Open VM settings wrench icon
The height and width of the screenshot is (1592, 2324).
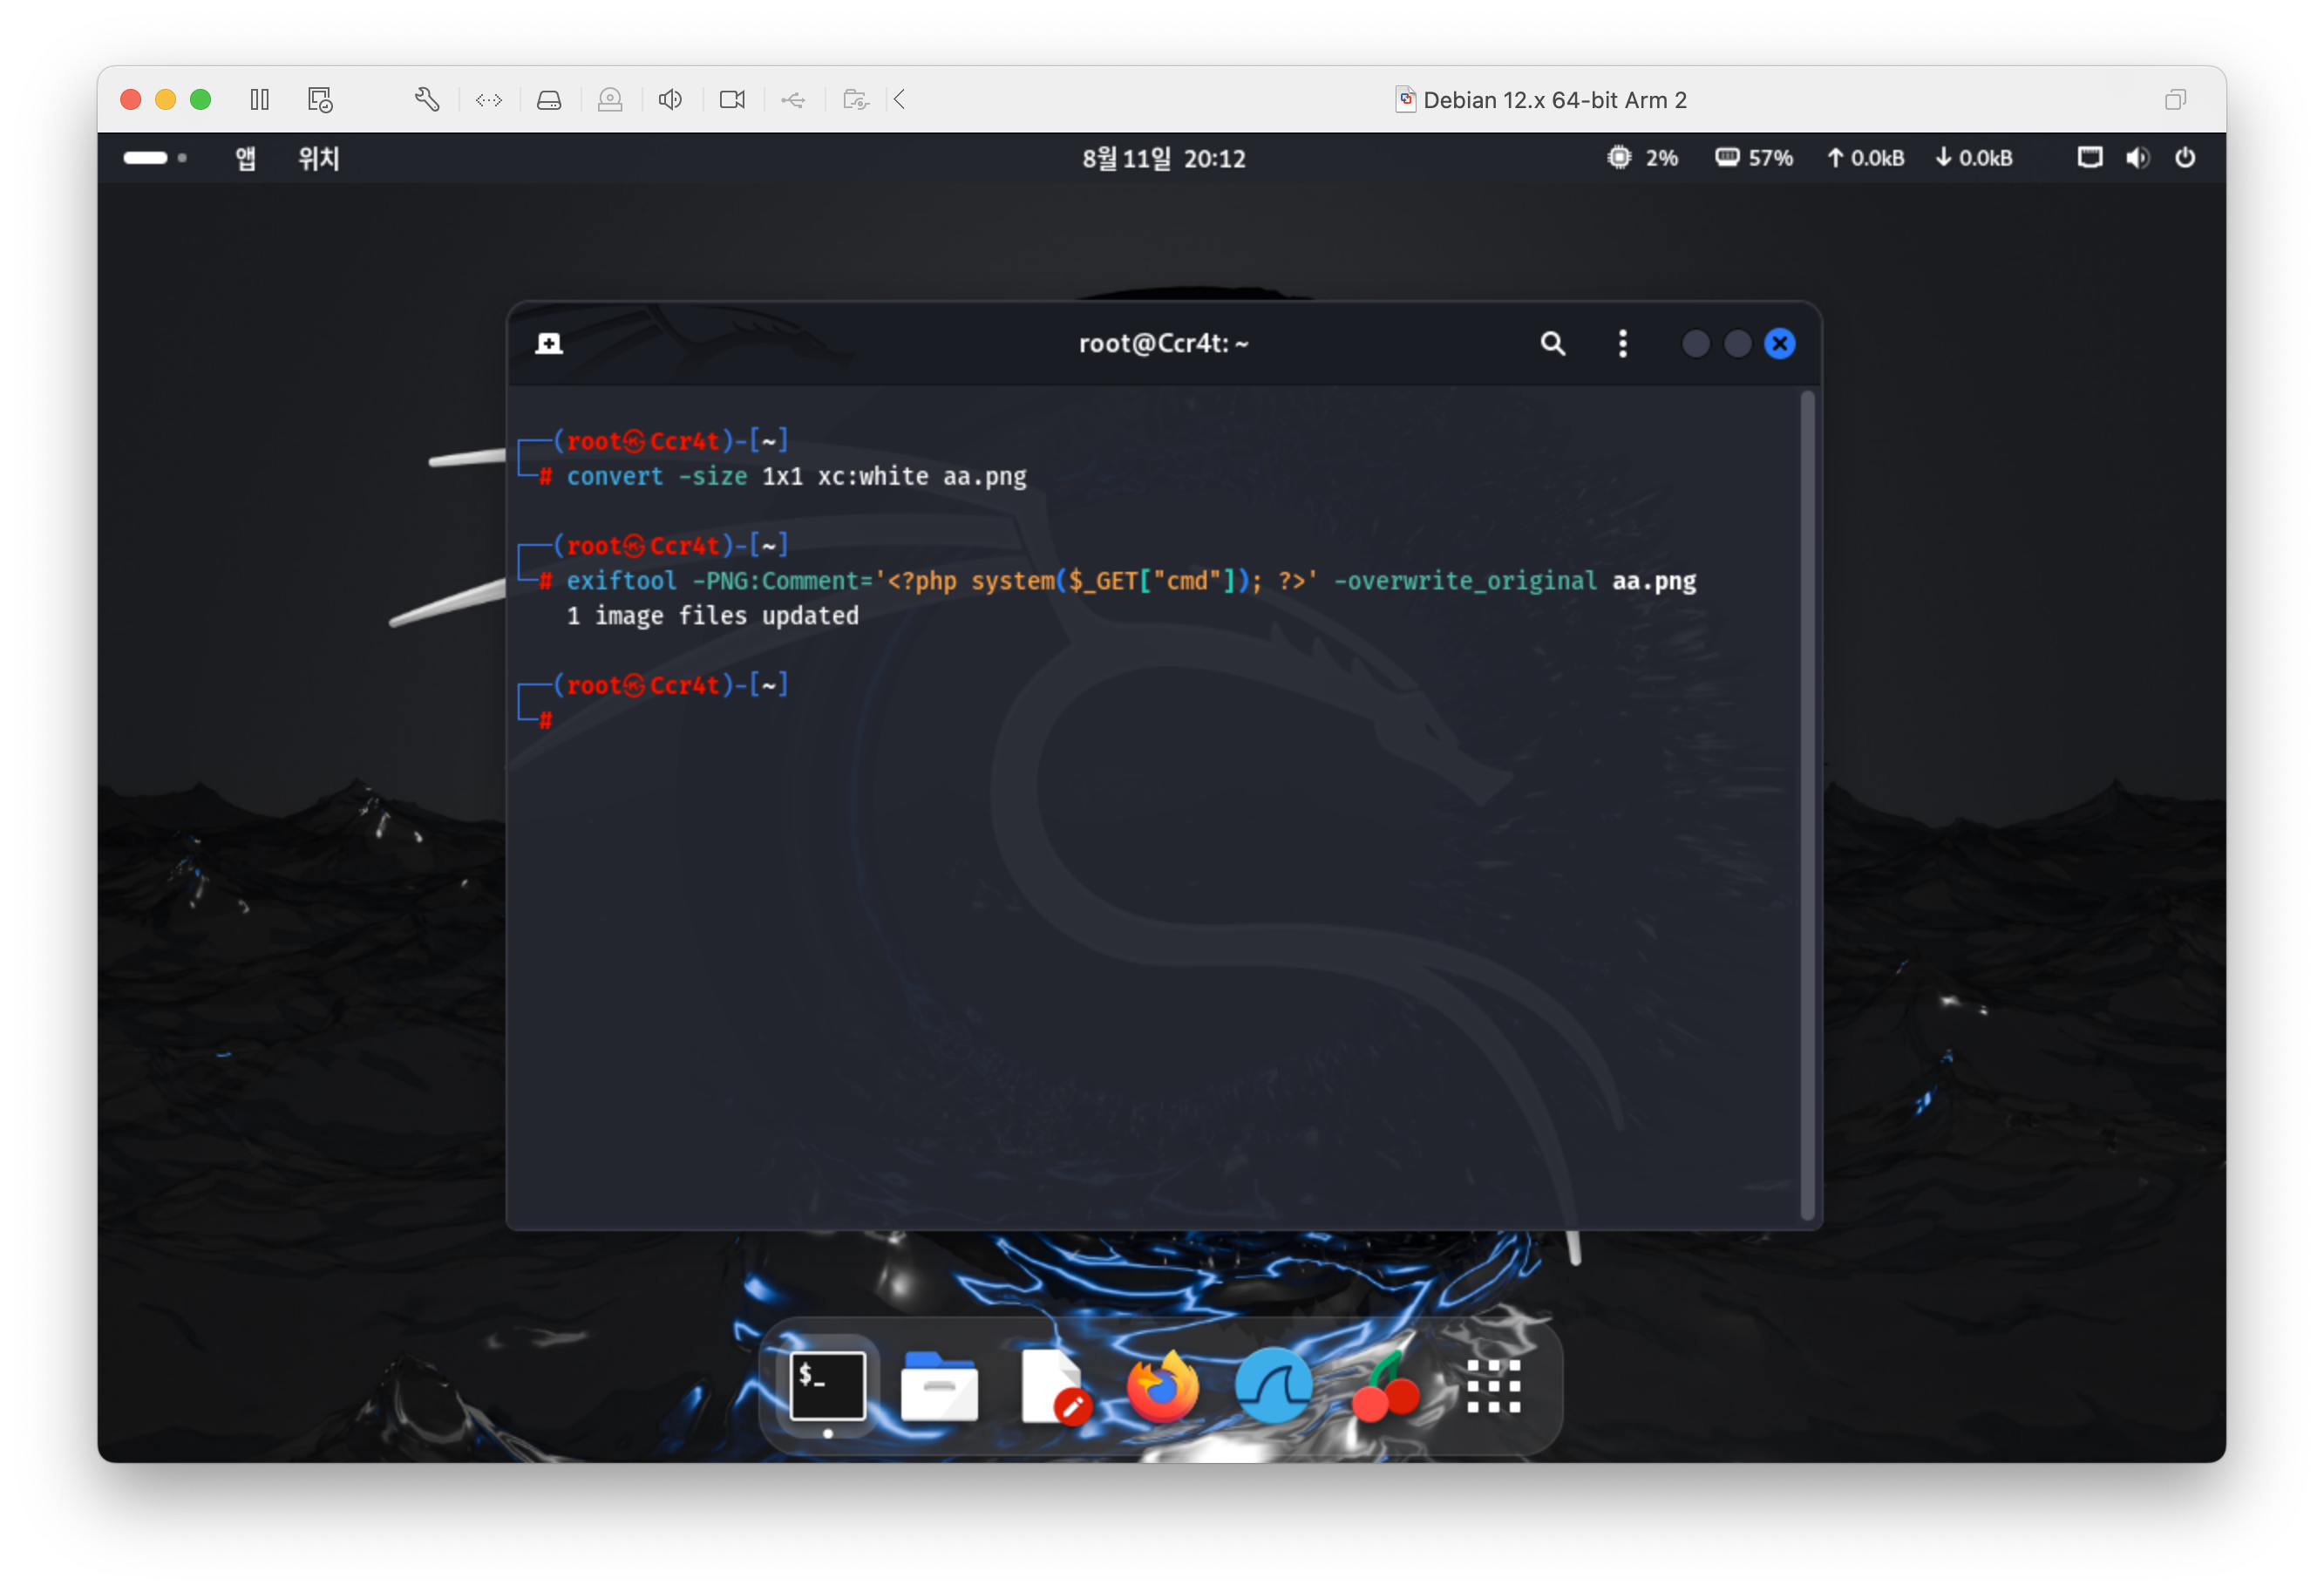pos(427,100)
